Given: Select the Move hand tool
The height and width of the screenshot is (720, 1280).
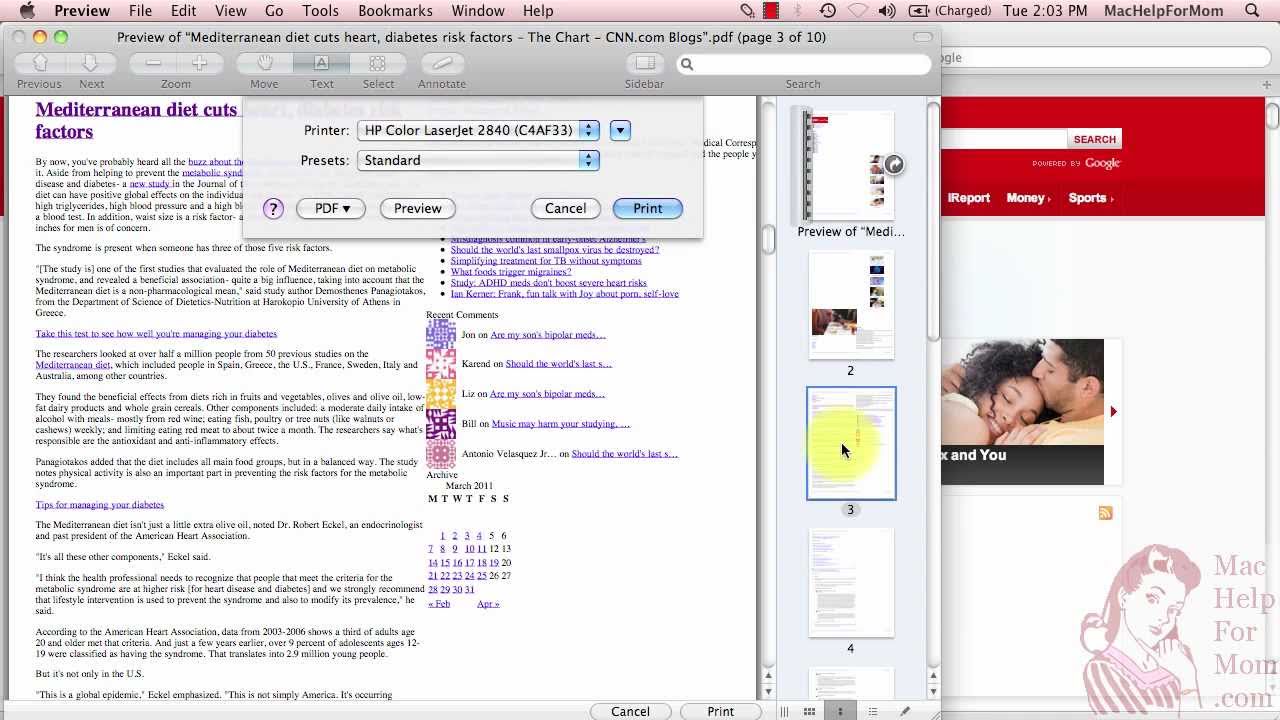Looking at the screenshot, I should 265,63.
